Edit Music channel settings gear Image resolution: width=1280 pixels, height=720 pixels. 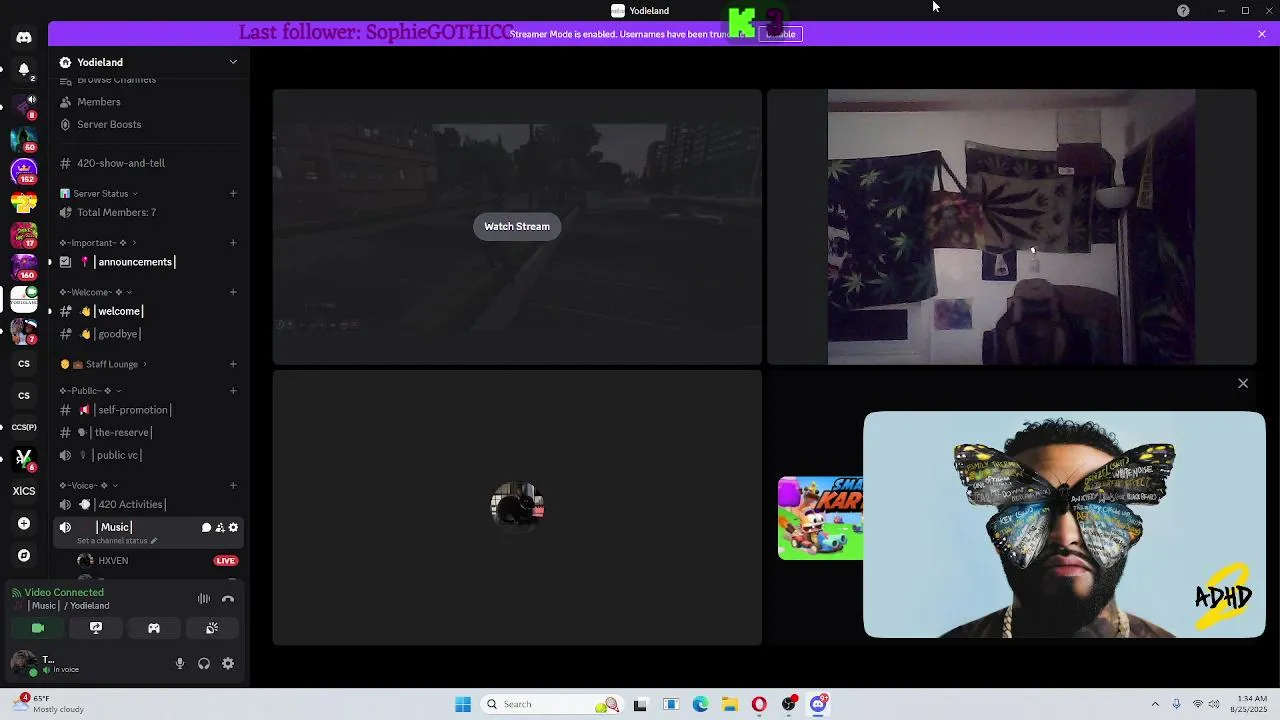234,527
